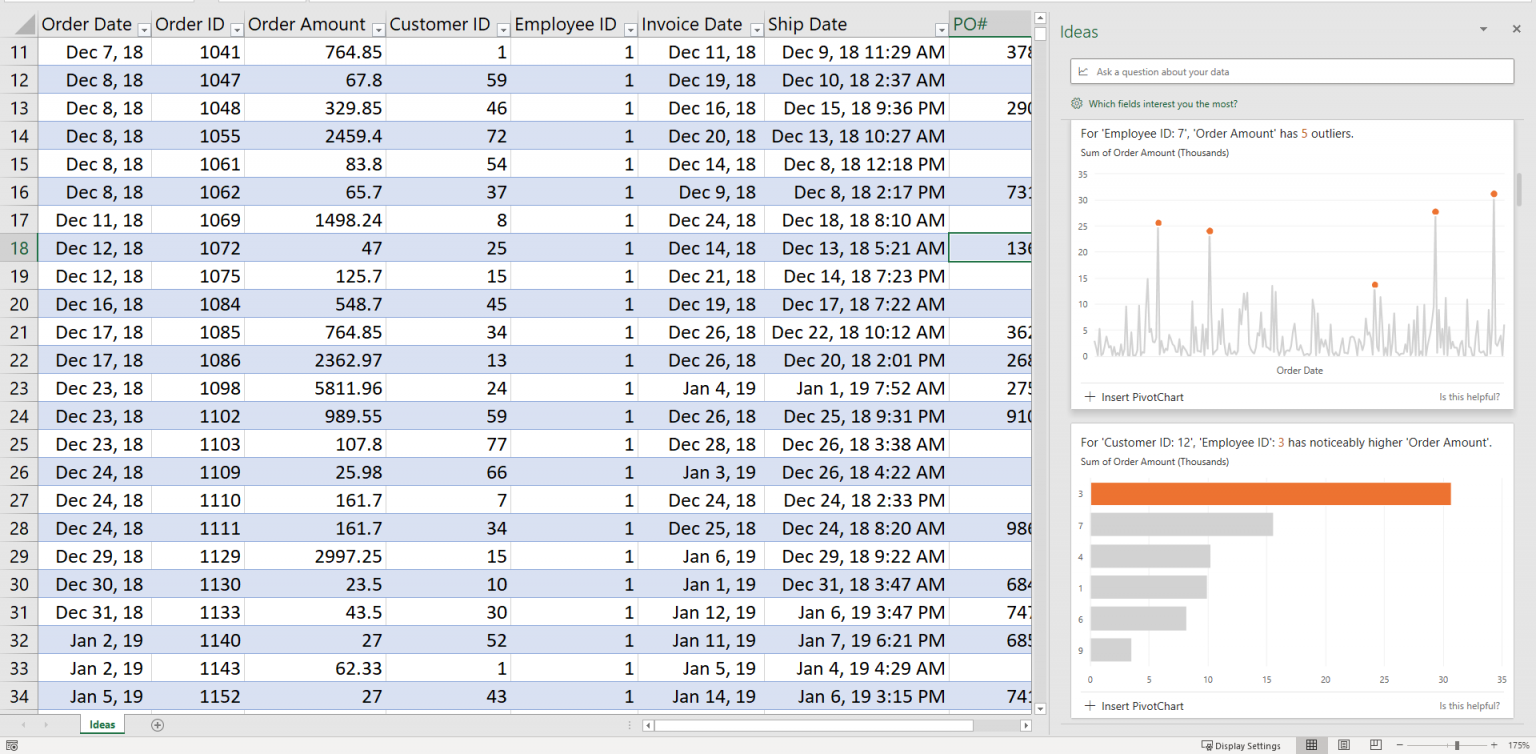The image size is (1536, 754).
Task: Open the Employee ID filter dropdown
Action: (630, 29)
